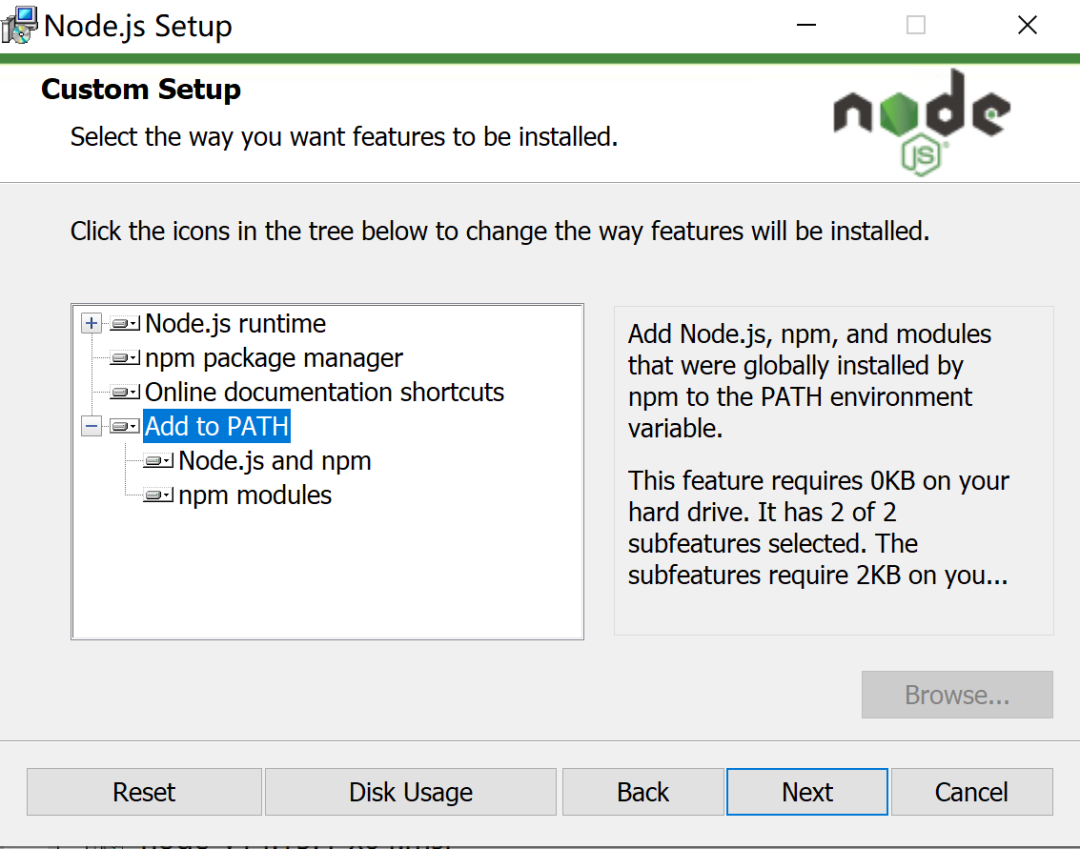Expand the Node.js runtime tree node

(x=92, y=324)
